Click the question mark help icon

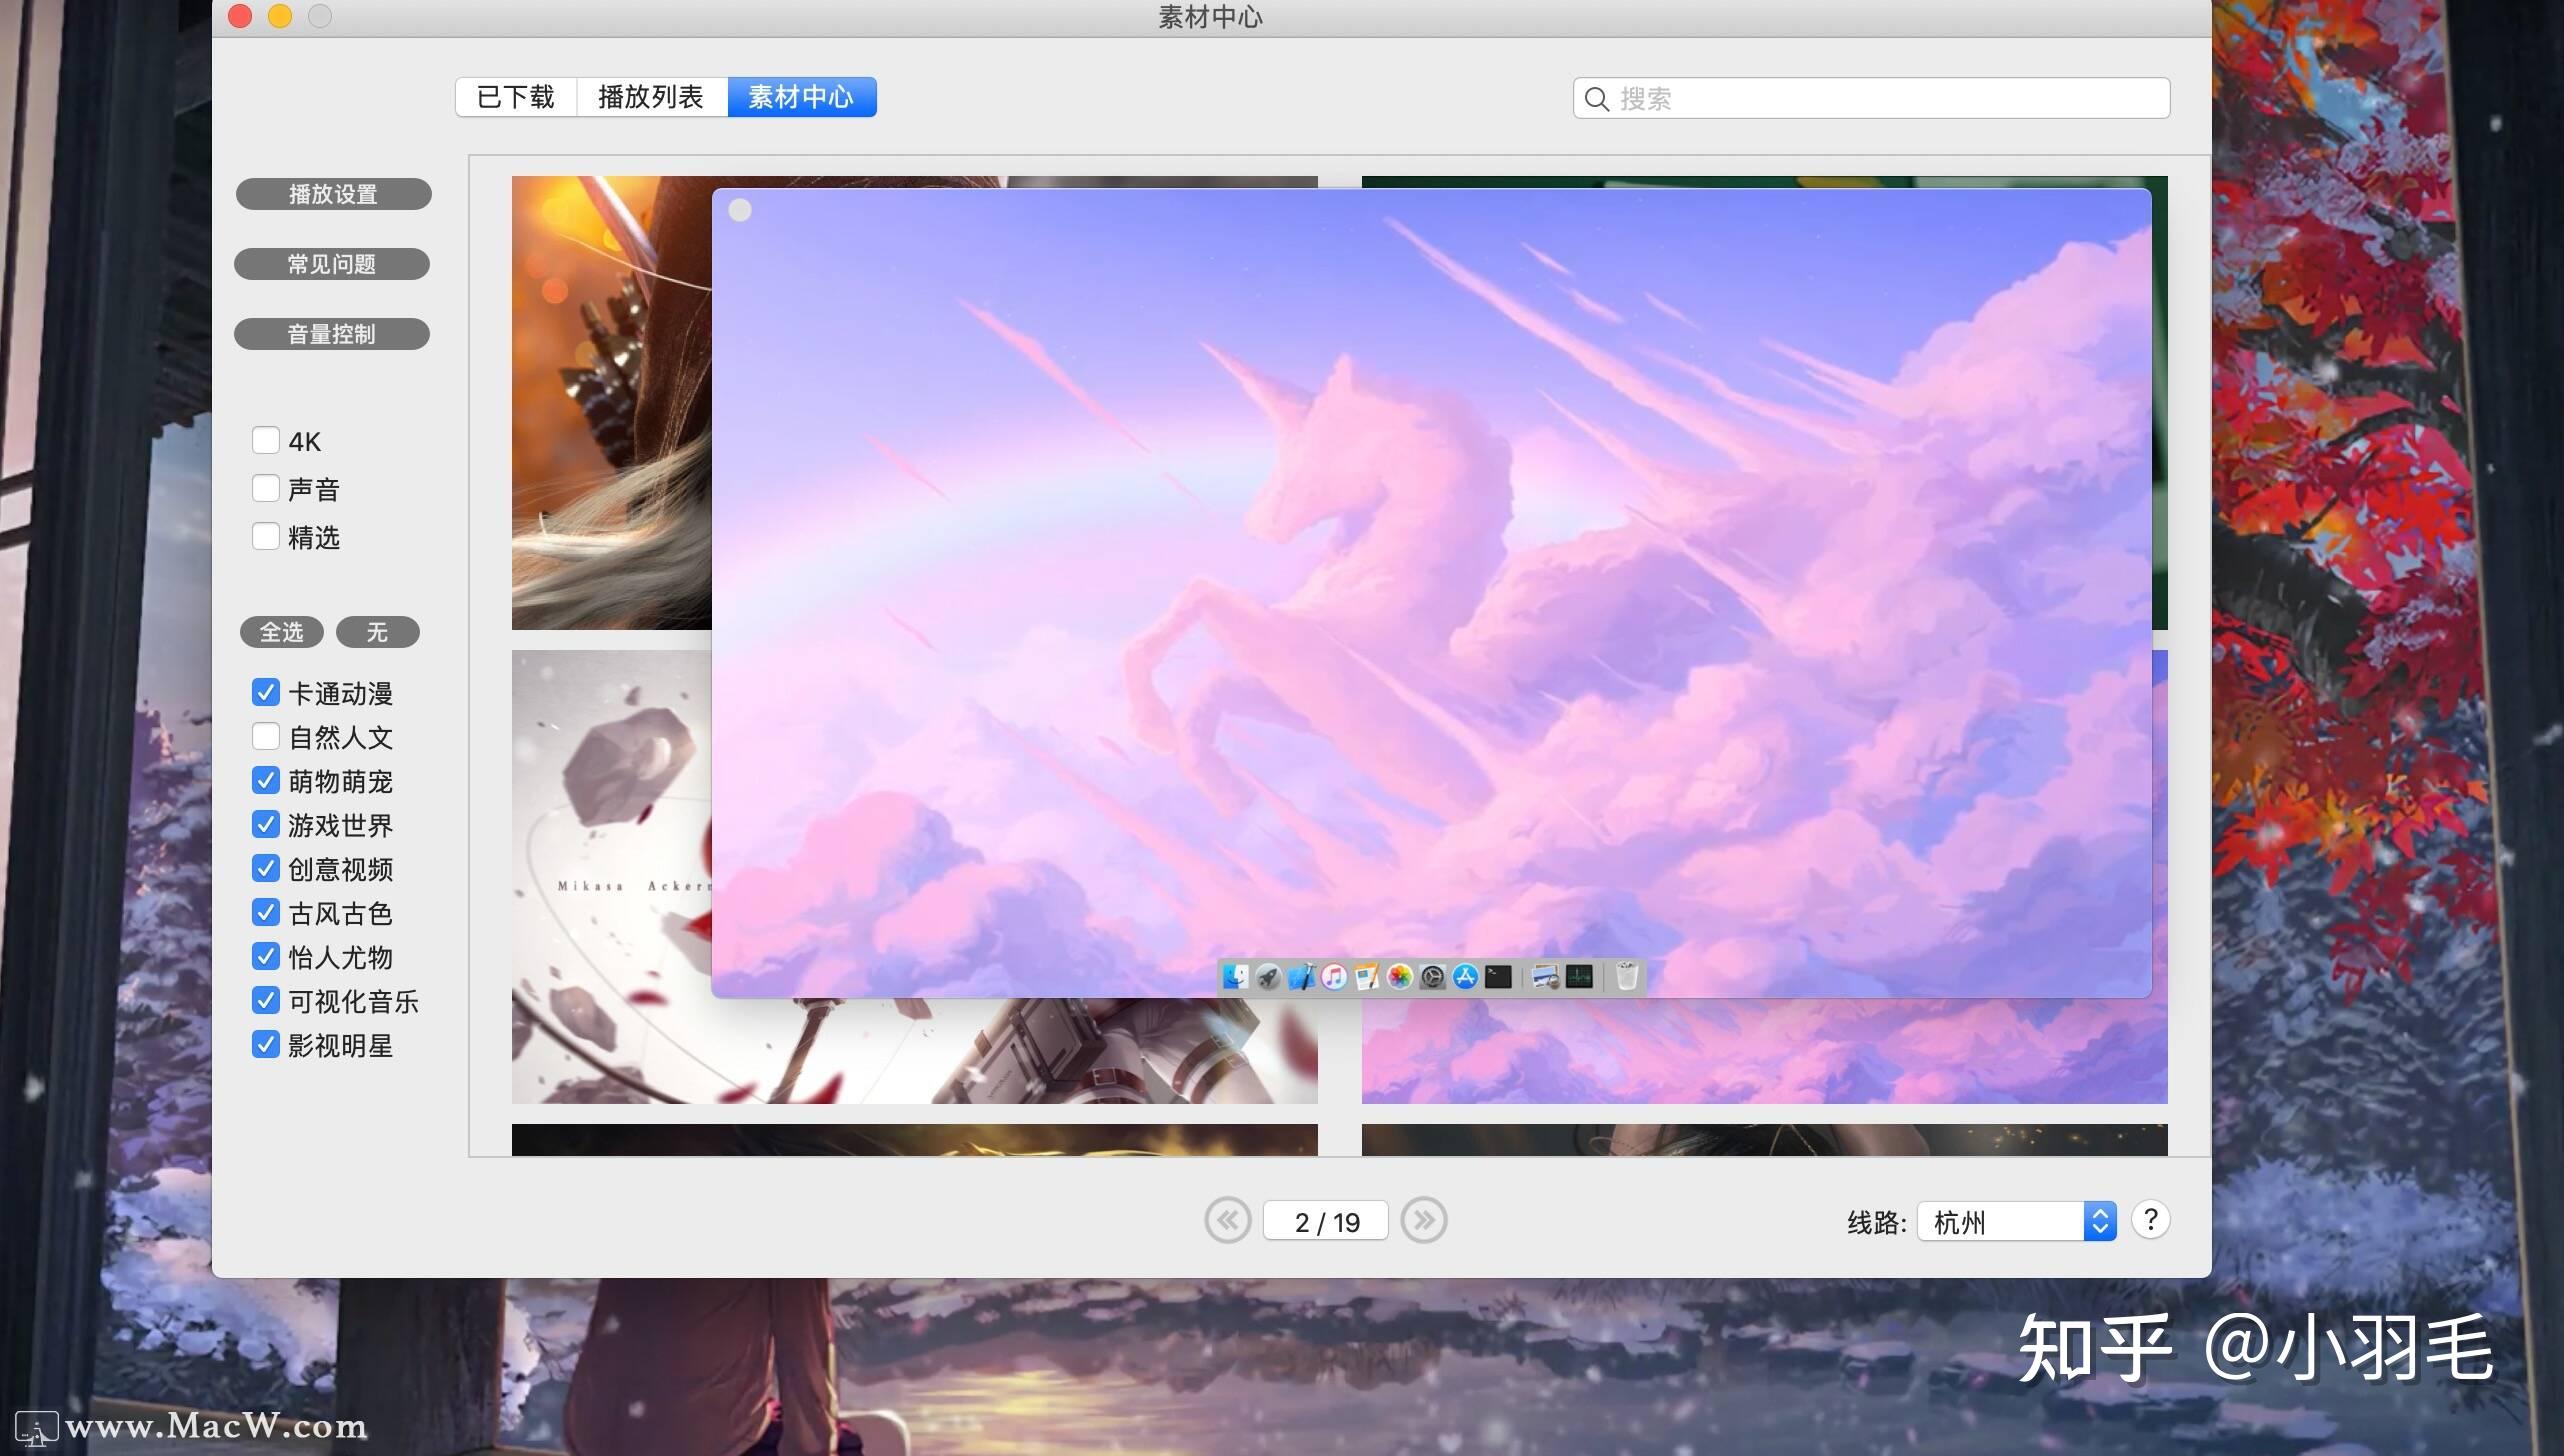coord(2150,1220)
